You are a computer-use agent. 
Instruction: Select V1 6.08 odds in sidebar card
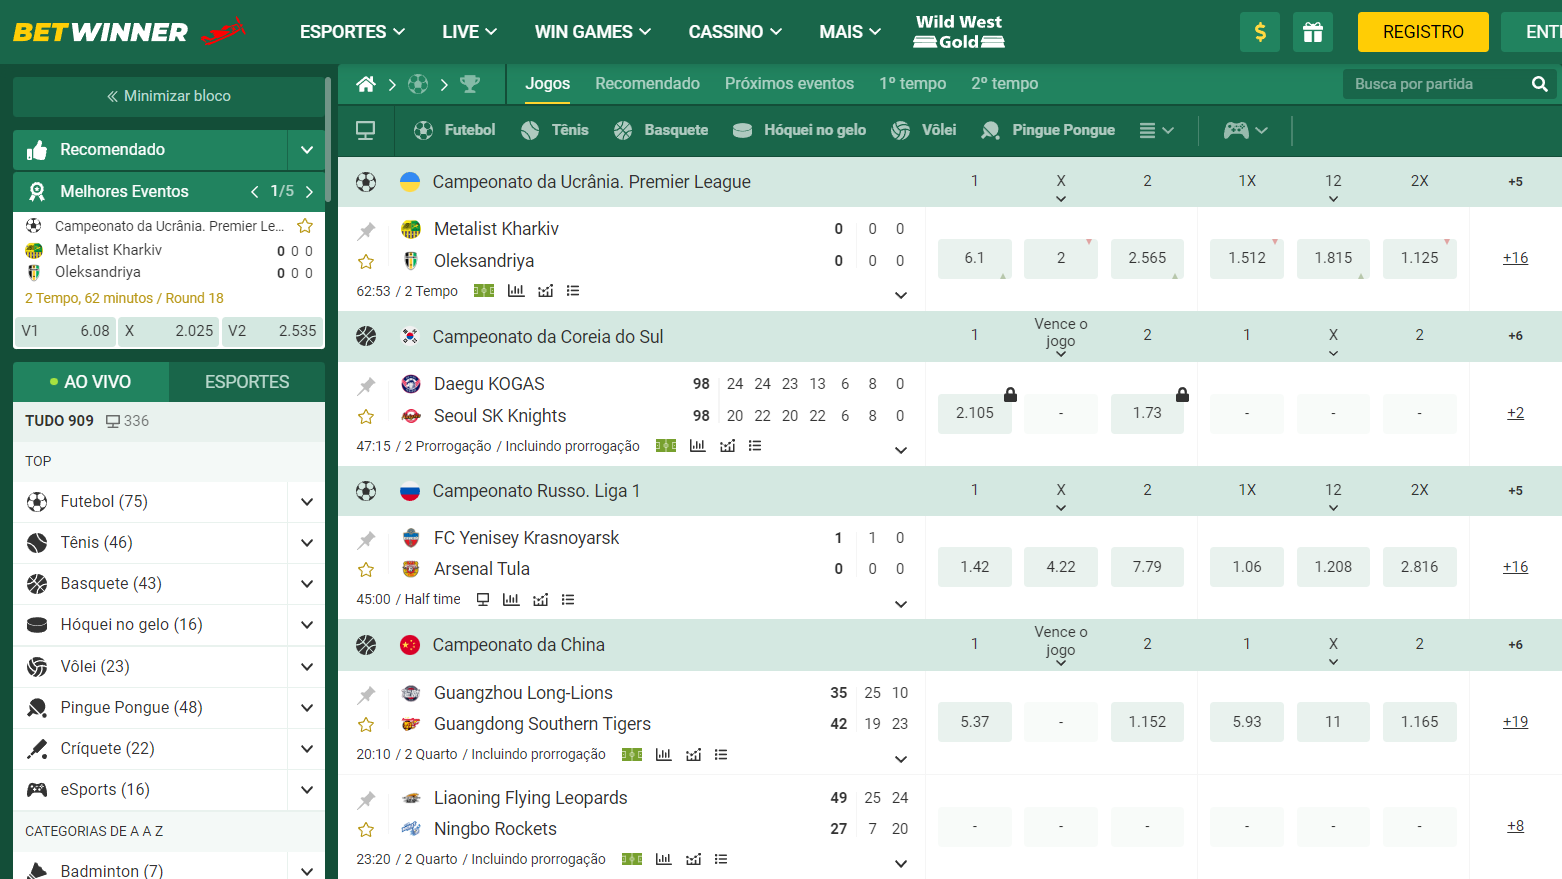(66, 331)
